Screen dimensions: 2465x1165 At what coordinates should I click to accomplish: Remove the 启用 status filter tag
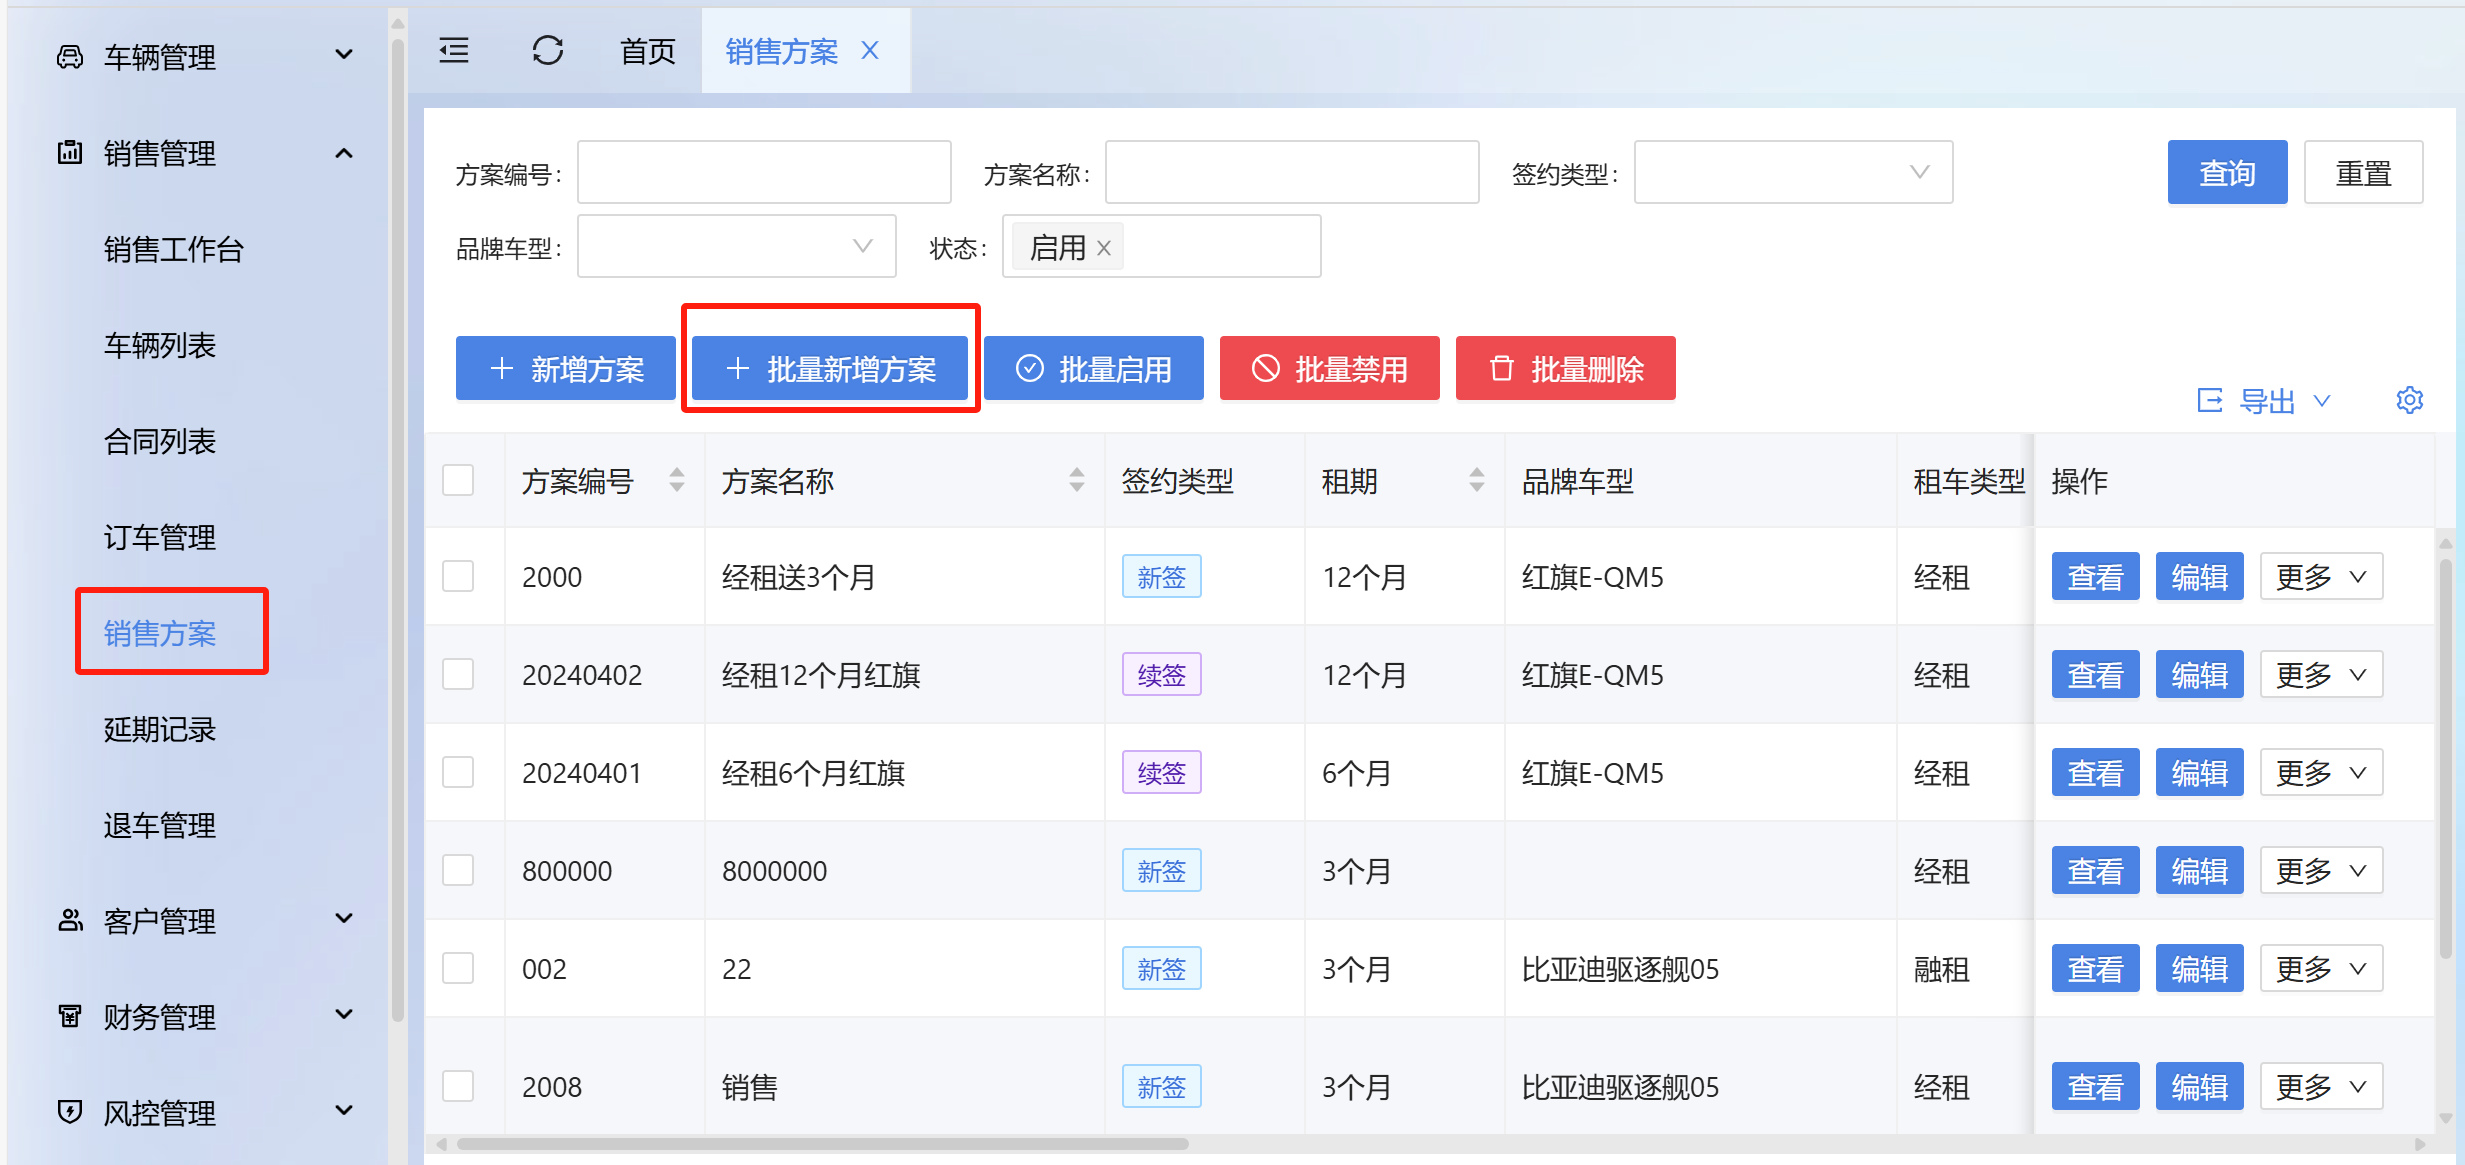[x=1104, y=248]
